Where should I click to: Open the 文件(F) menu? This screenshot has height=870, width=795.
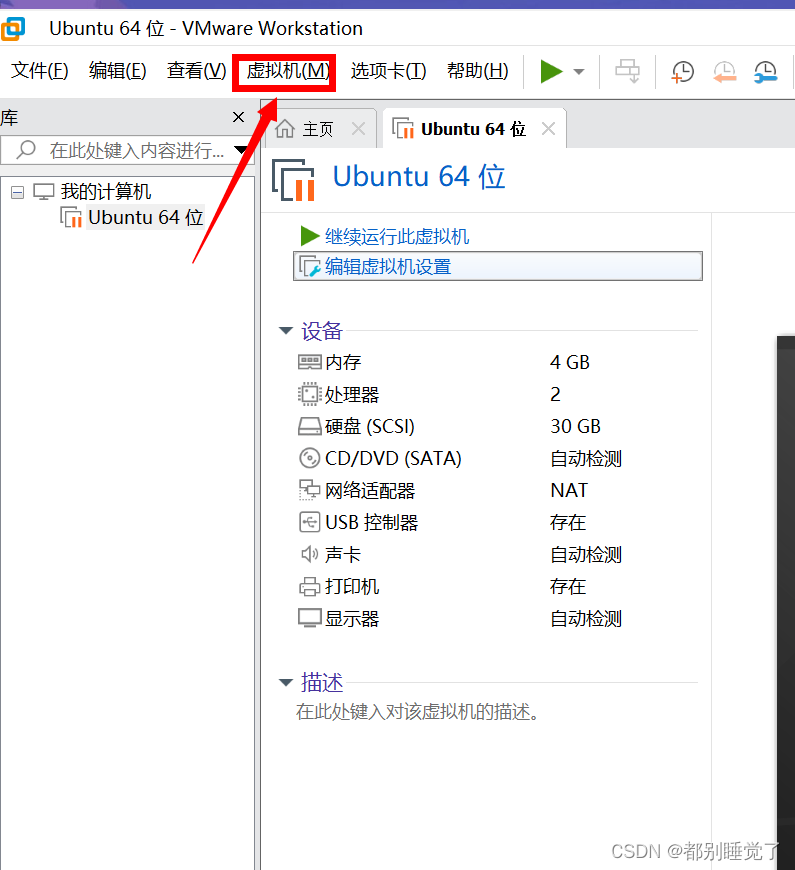click(39, 71)
